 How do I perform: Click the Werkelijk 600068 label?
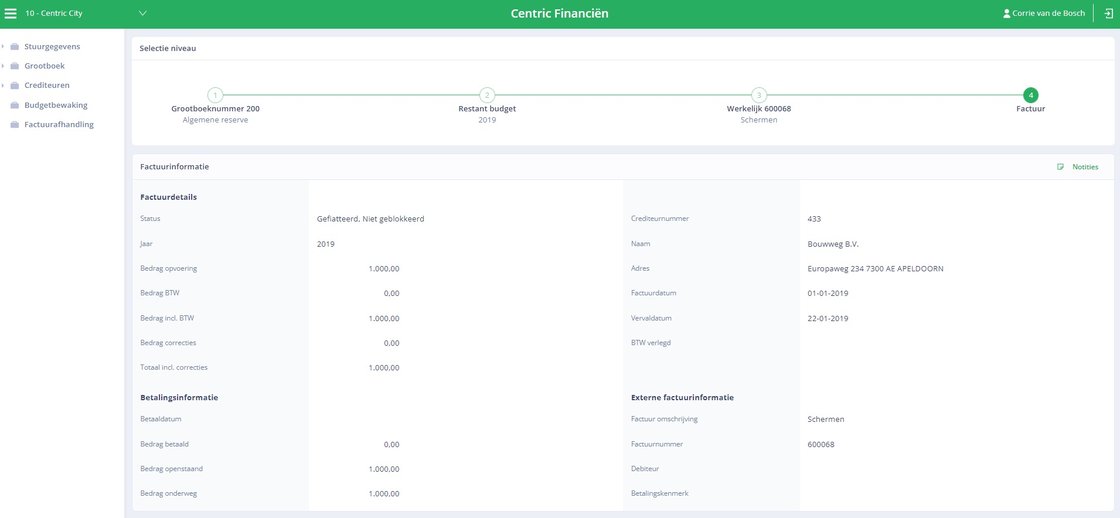coord(759,109)
